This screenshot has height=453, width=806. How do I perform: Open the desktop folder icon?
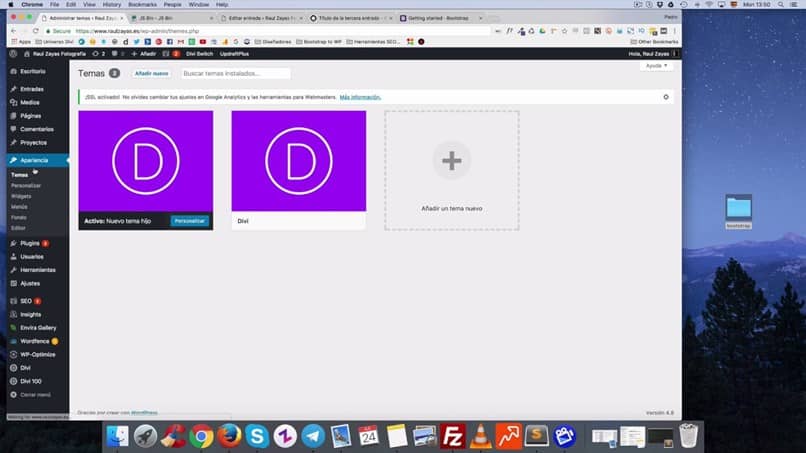739,208
